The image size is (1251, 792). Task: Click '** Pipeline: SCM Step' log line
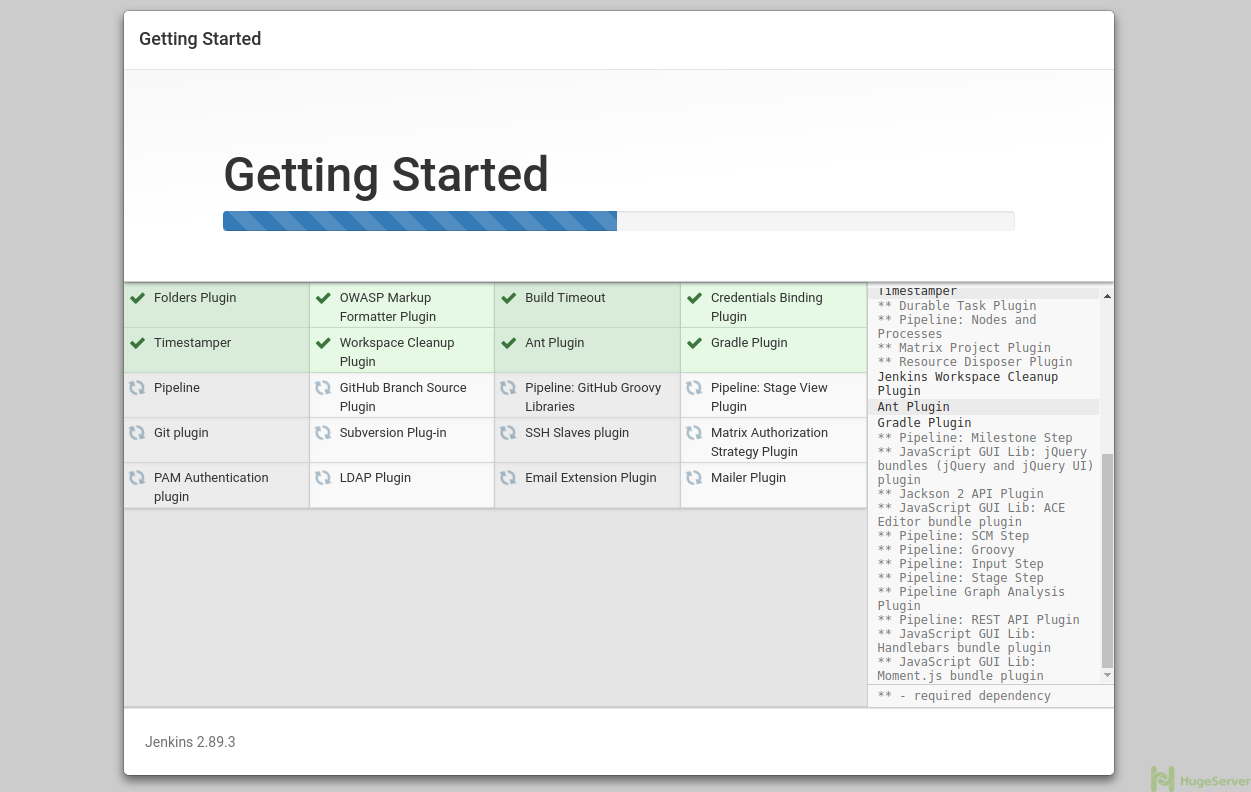click(x=953, y=536)
